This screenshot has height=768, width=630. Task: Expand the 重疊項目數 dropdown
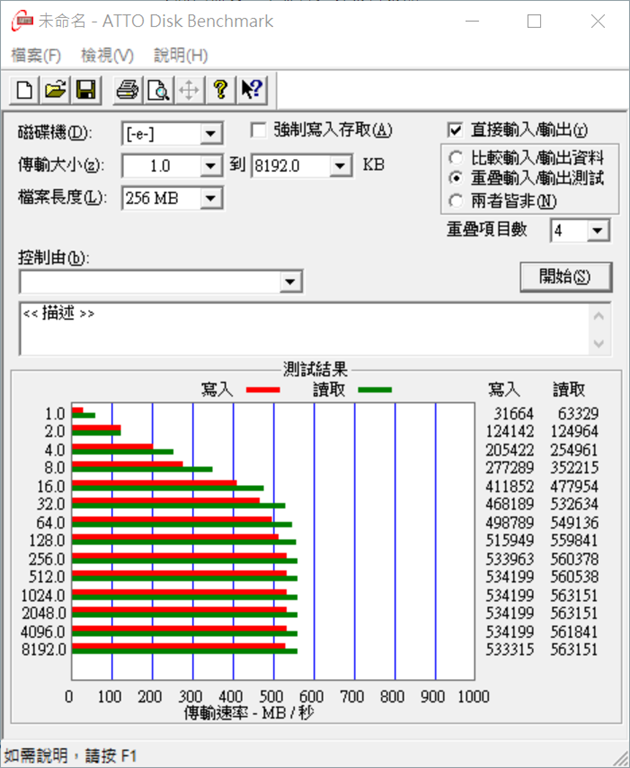pyautogui.click(x=597, y=231)
